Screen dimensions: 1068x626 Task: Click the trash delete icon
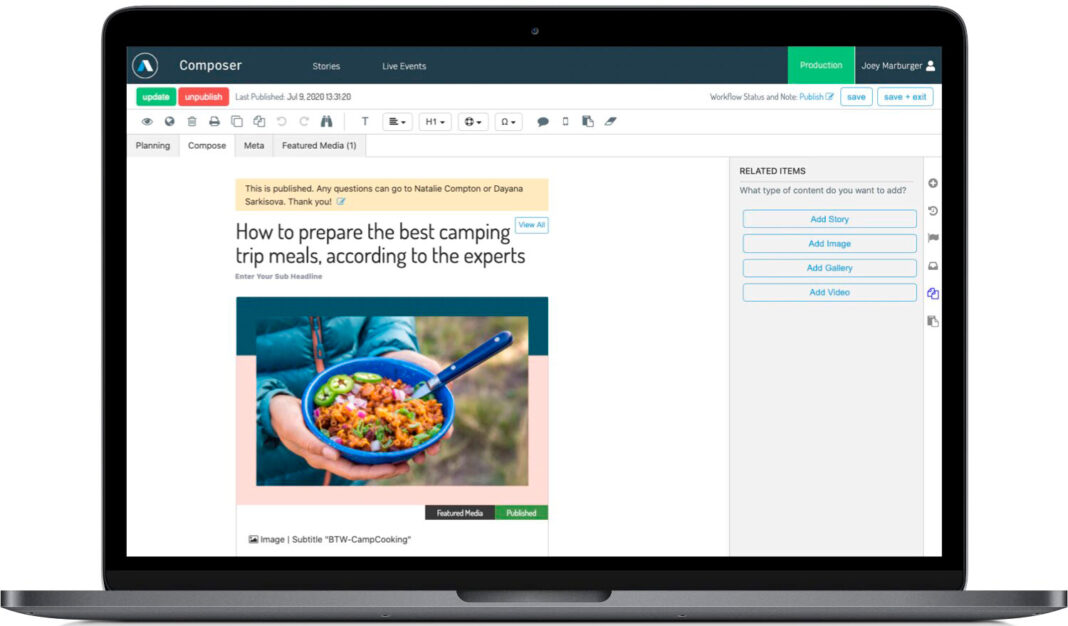192,122
